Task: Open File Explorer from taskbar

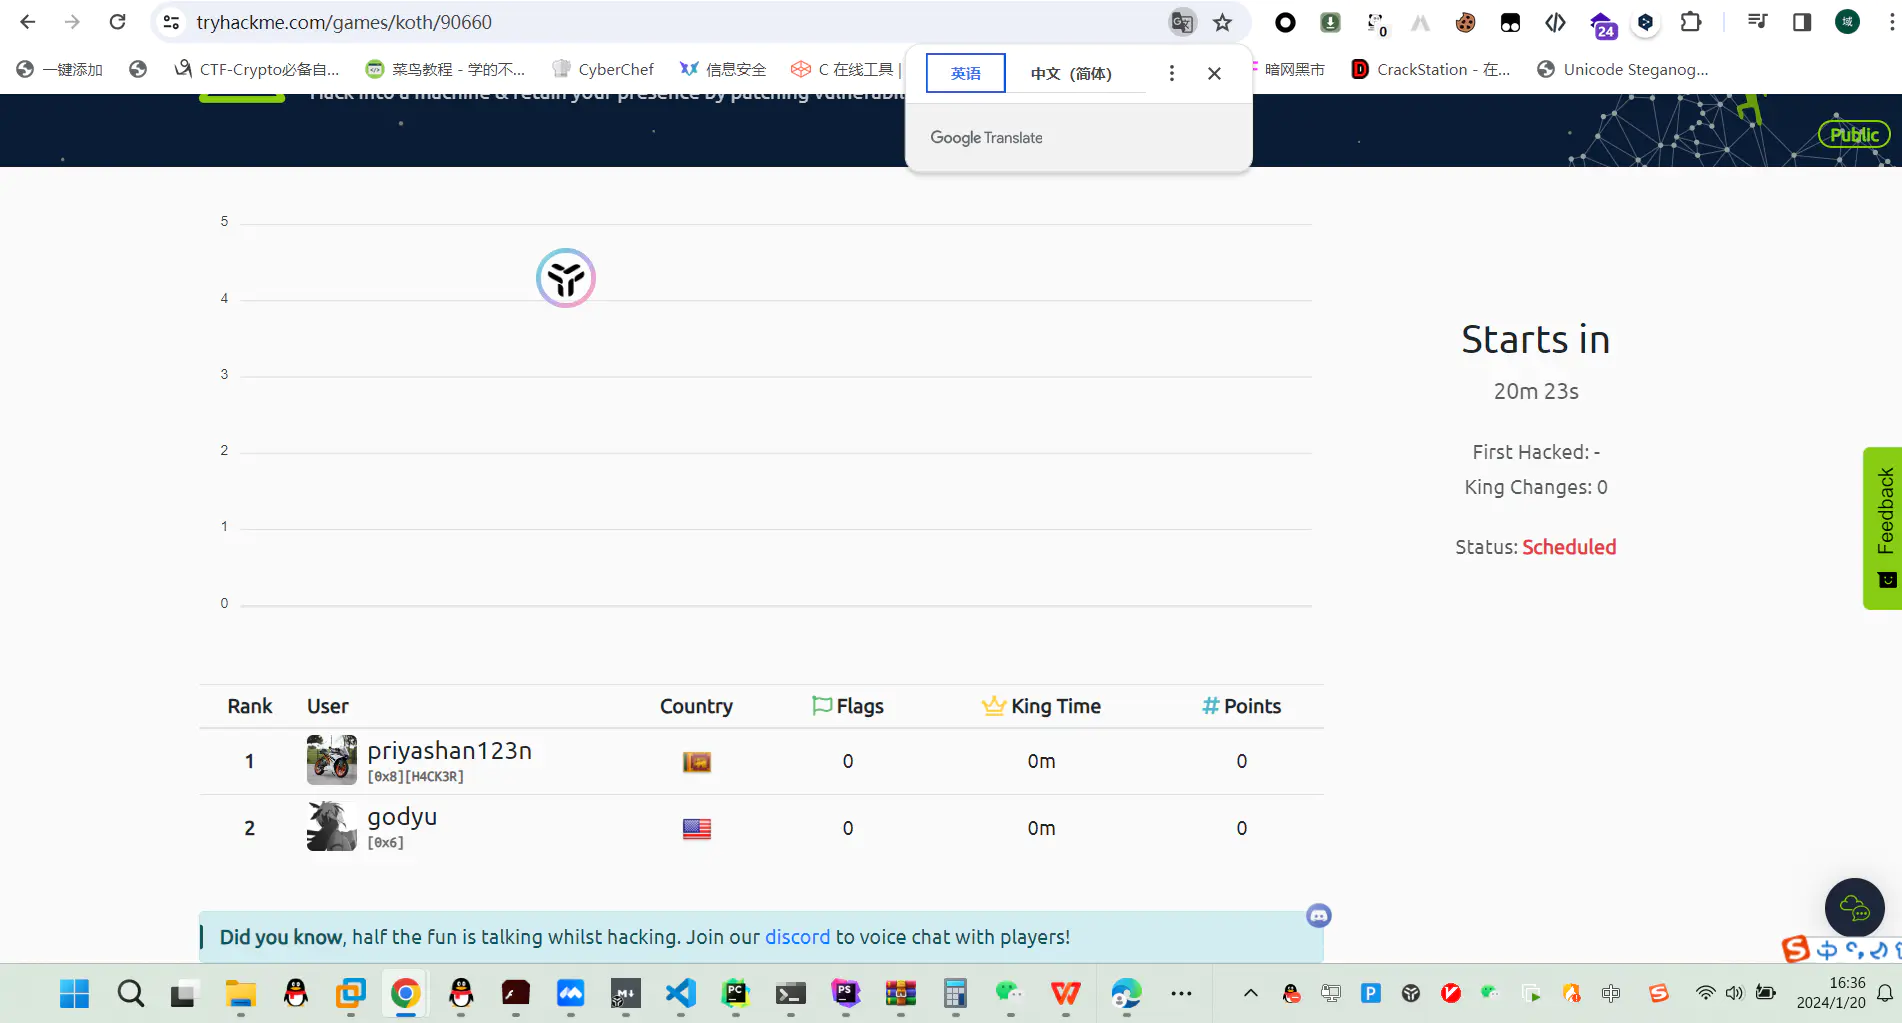Action: pos(240,993)
